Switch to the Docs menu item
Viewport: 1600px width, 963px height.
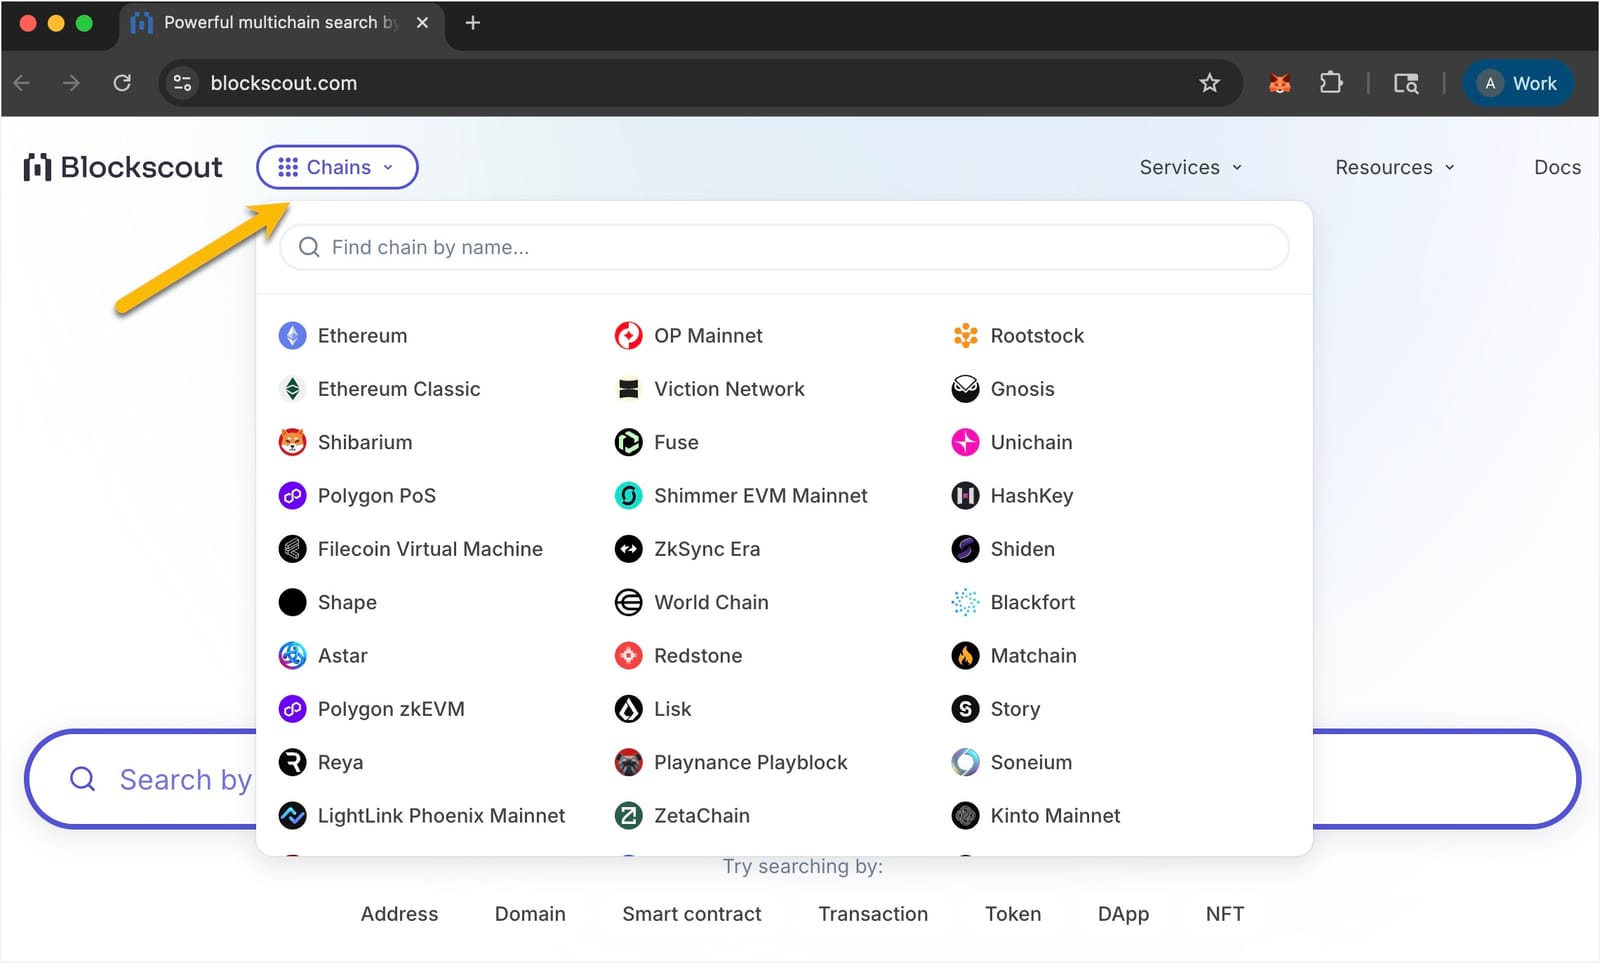point(1556,166)
